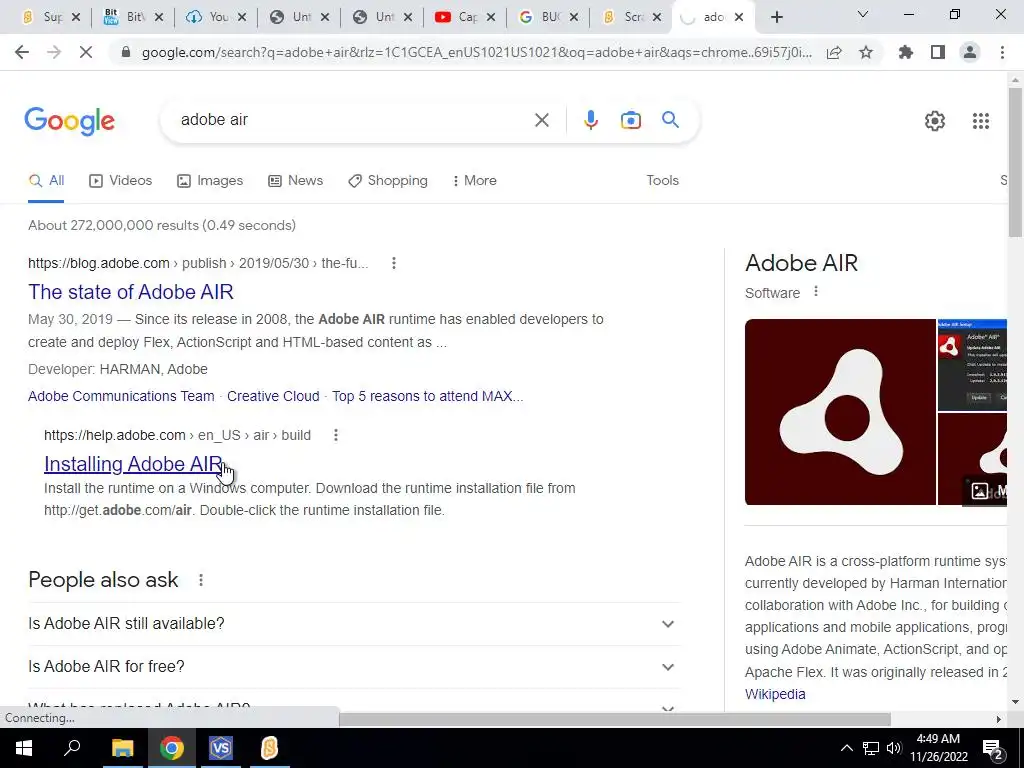
Task: Open the Windows notification center
Action: point(993,749)
